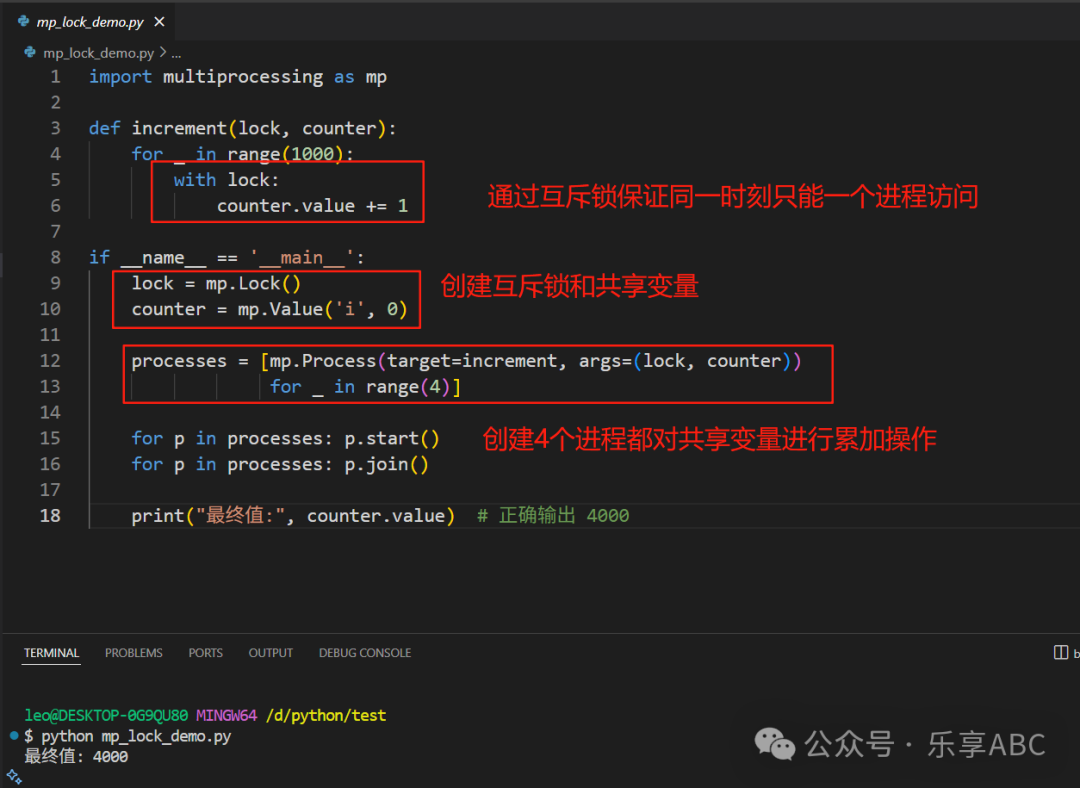Image resolution: width=1080 pixels, height=788 pixels.
Task: Switch to the OUTPUT panel tab
Action: [271, 652]
